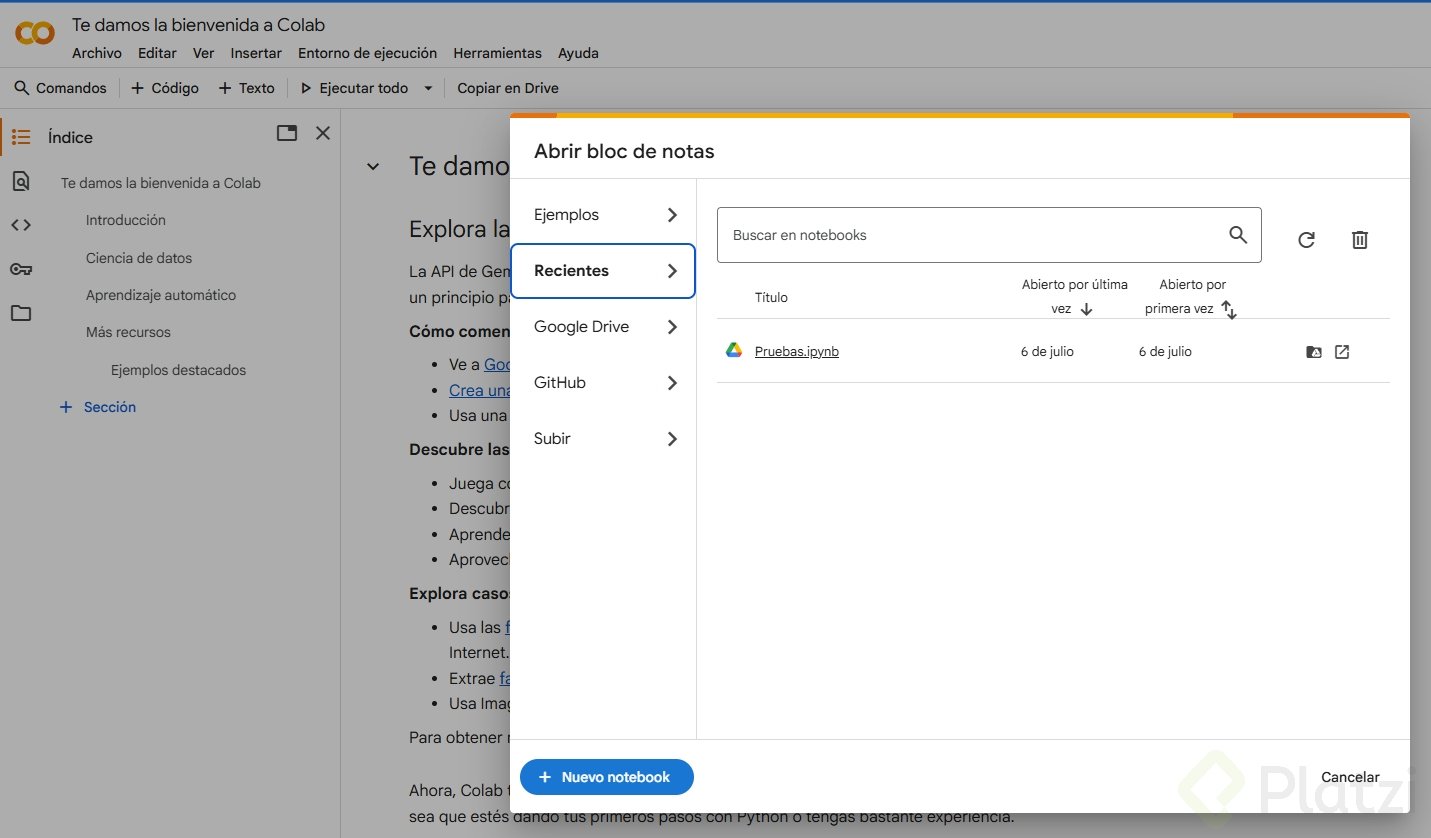Toggle the table of contents Índice icon
The width and height of the screenshot is (1431, 838).
[21, 137]
